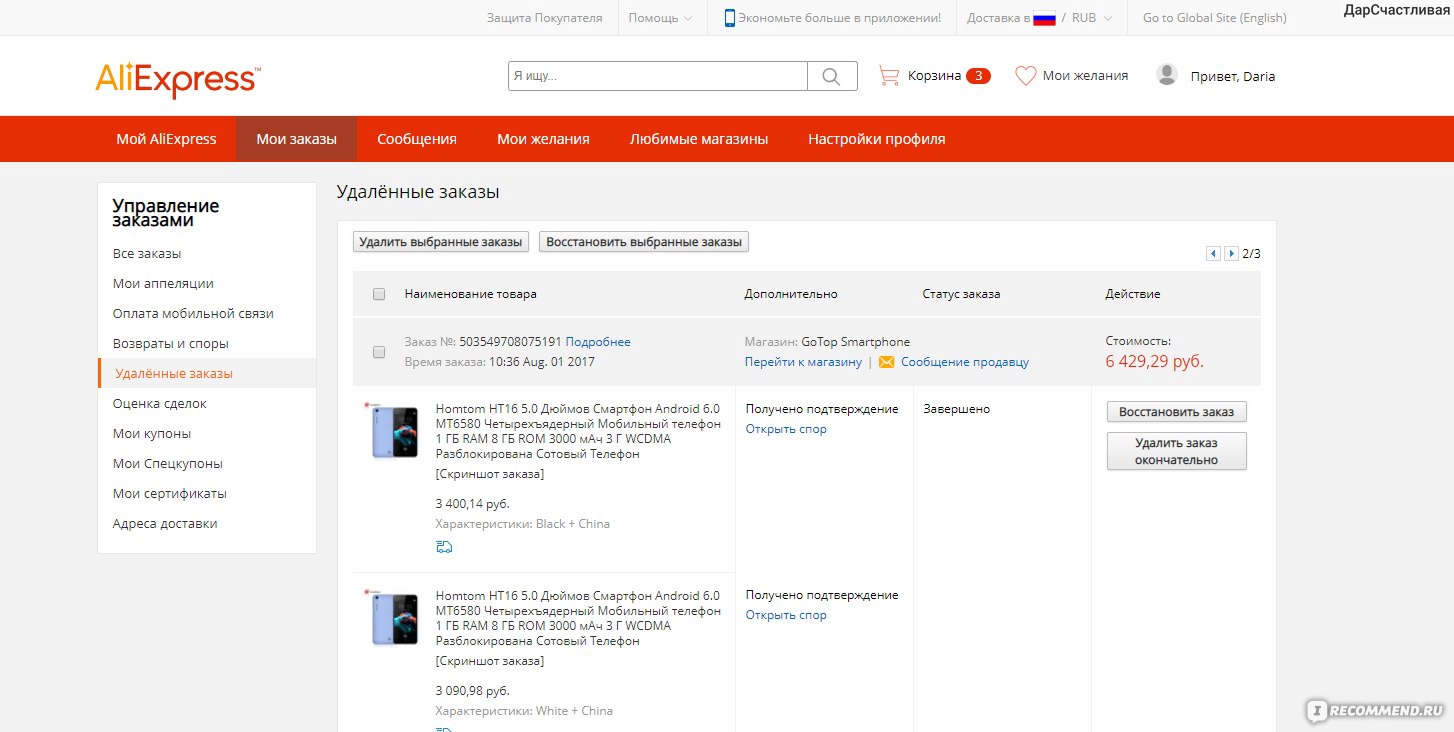Switch to the Сообщения tab
Image resolution: width=1454 pixels, height=732 pixels.
[417, 139]
